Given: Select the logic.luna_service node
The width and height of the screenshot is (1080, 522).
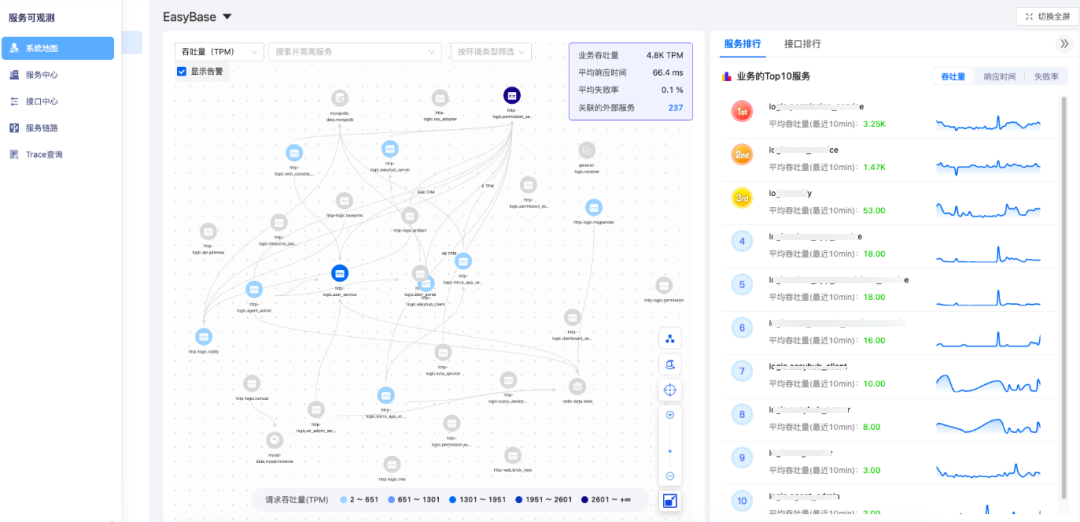Looking at the screenshot, I should 443,353.
